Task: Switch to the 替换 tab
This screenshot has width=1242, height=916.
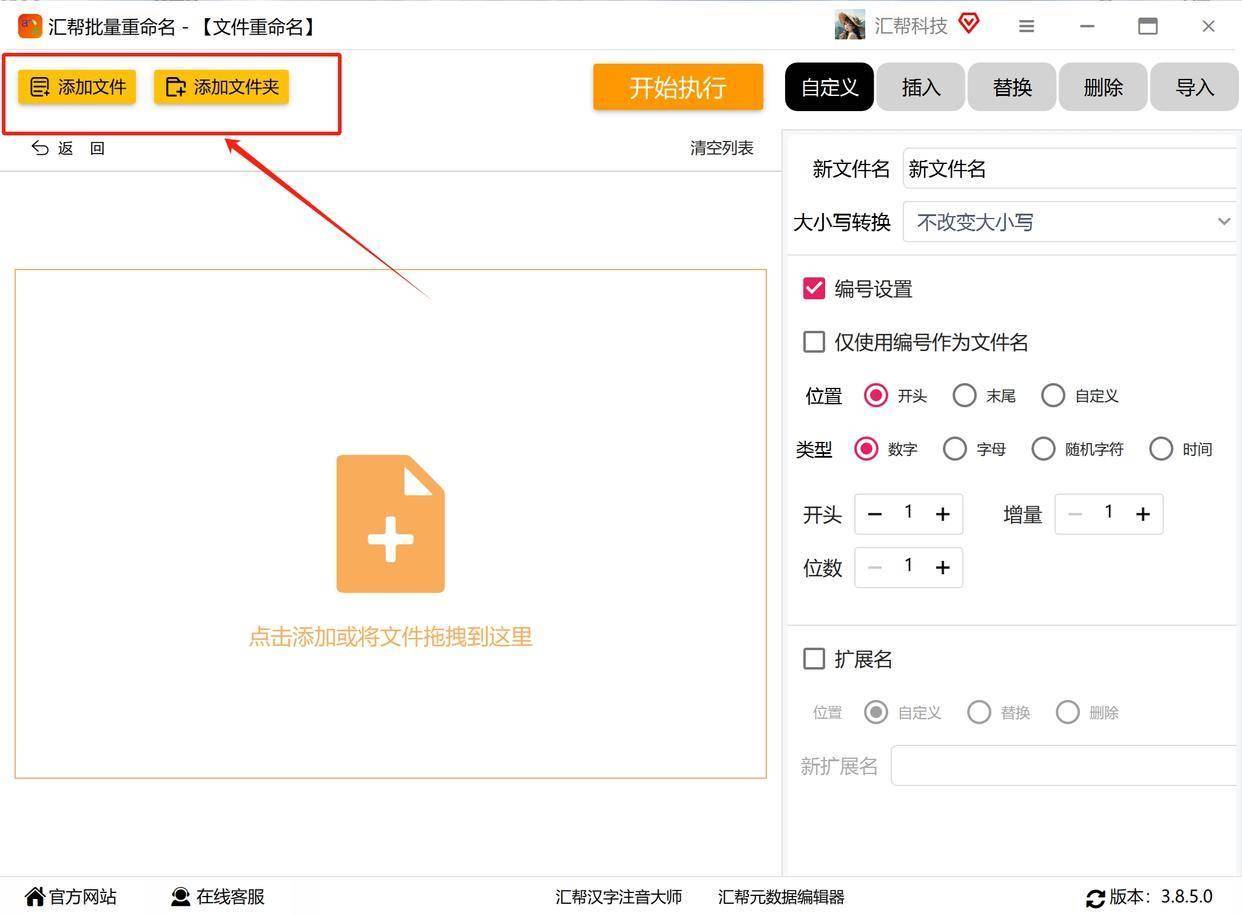Action: click(1012, 88)
